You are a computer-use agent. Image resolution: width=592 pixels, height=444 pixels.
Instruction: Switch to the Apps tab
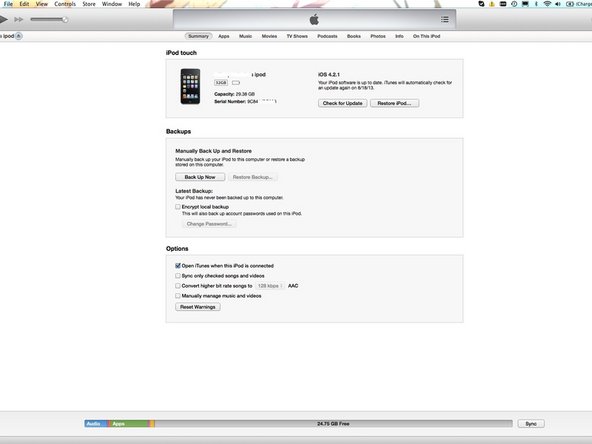point(224,36)
